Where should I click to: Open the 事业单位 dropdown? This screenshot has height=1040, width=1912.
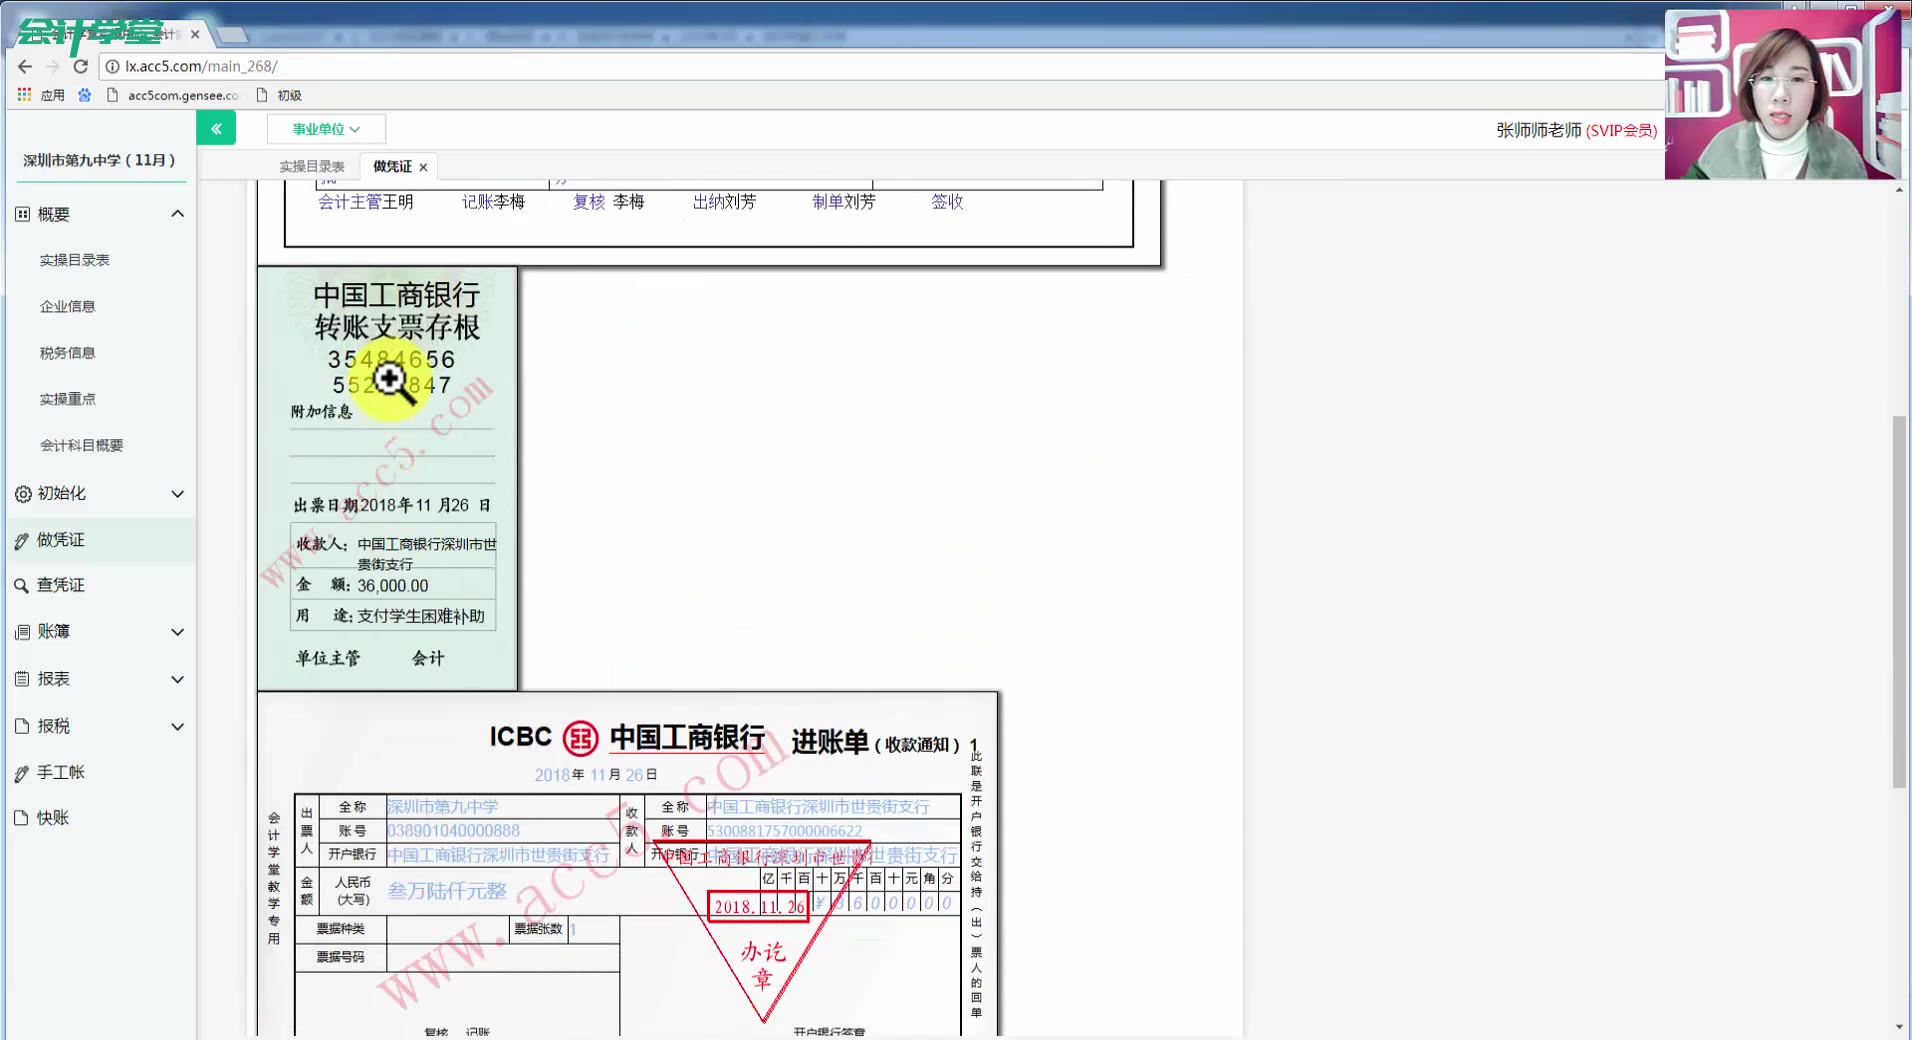tap(326, 129)
